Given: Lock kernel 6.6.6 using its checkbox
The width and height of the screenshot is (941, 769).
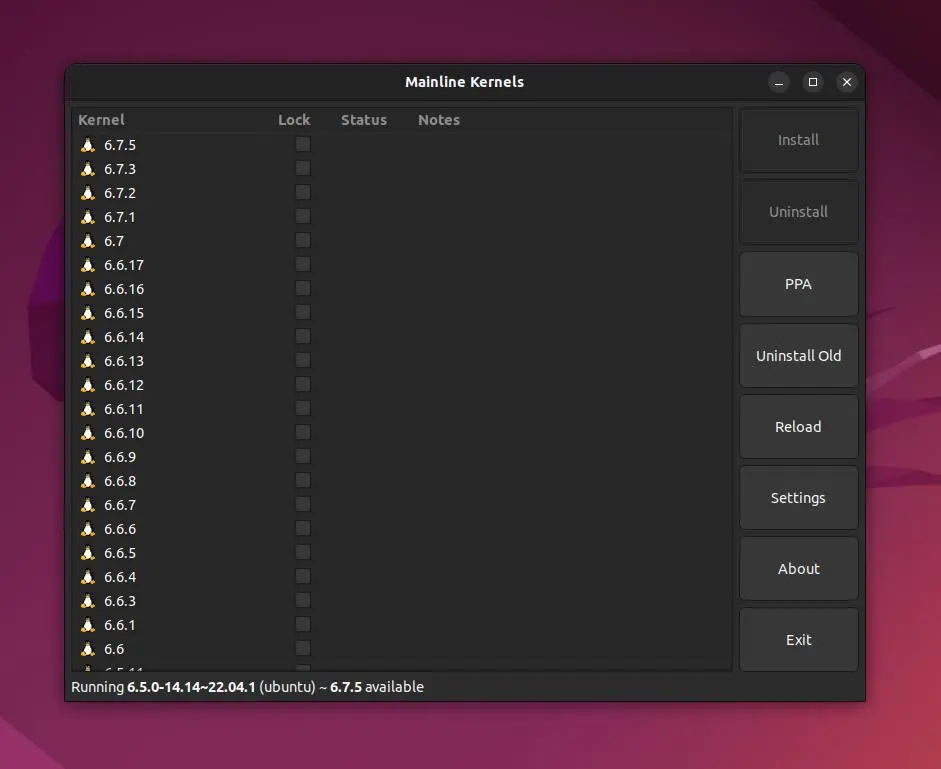Looking at the screenshot, I should [x=303, y=528].
